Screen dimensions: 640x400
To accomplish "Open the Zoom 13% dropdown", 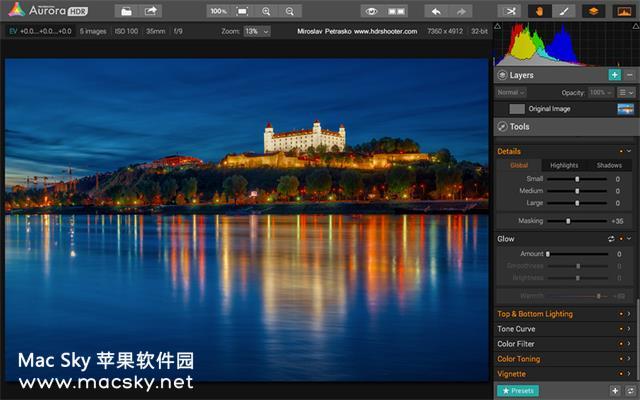I will [x=257, y=31].
